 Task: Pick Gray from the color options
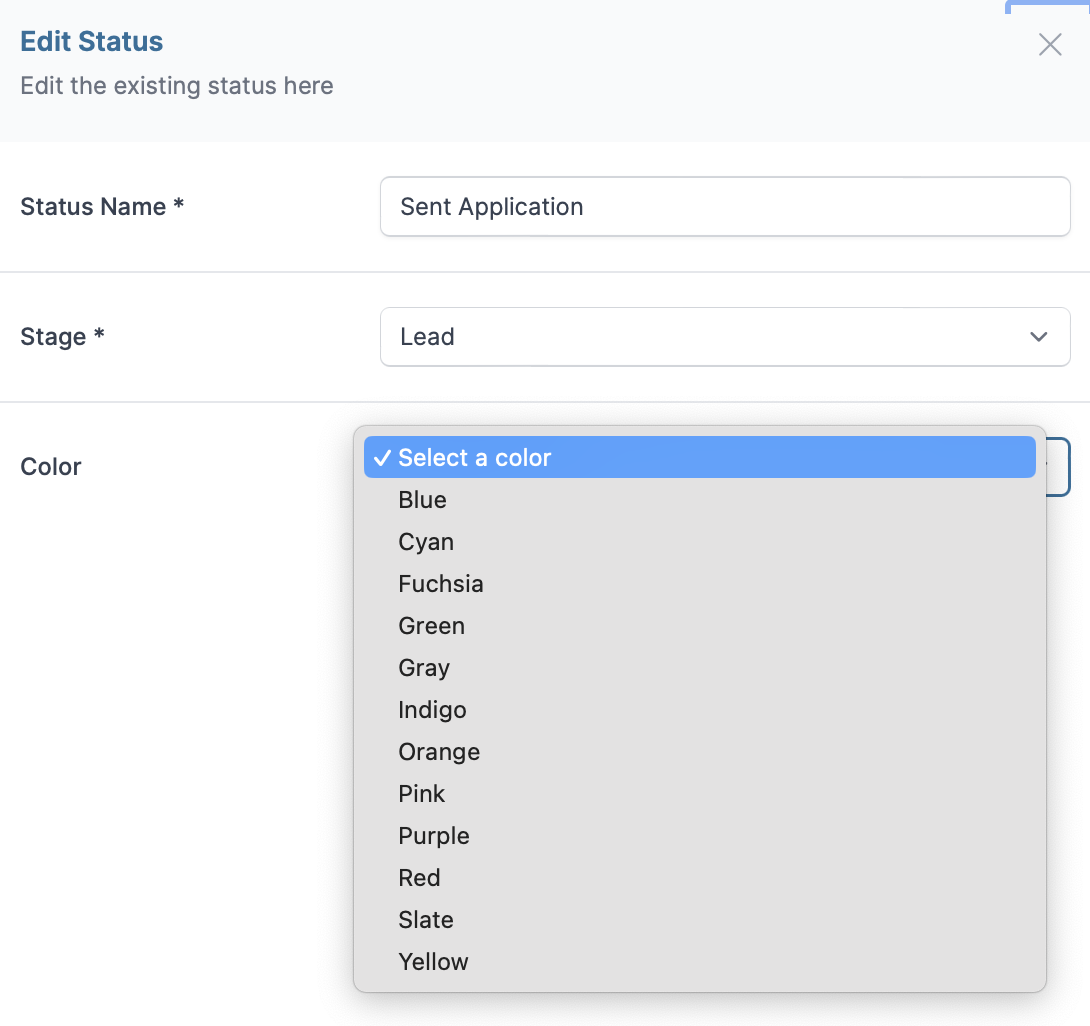click(424, 668)
